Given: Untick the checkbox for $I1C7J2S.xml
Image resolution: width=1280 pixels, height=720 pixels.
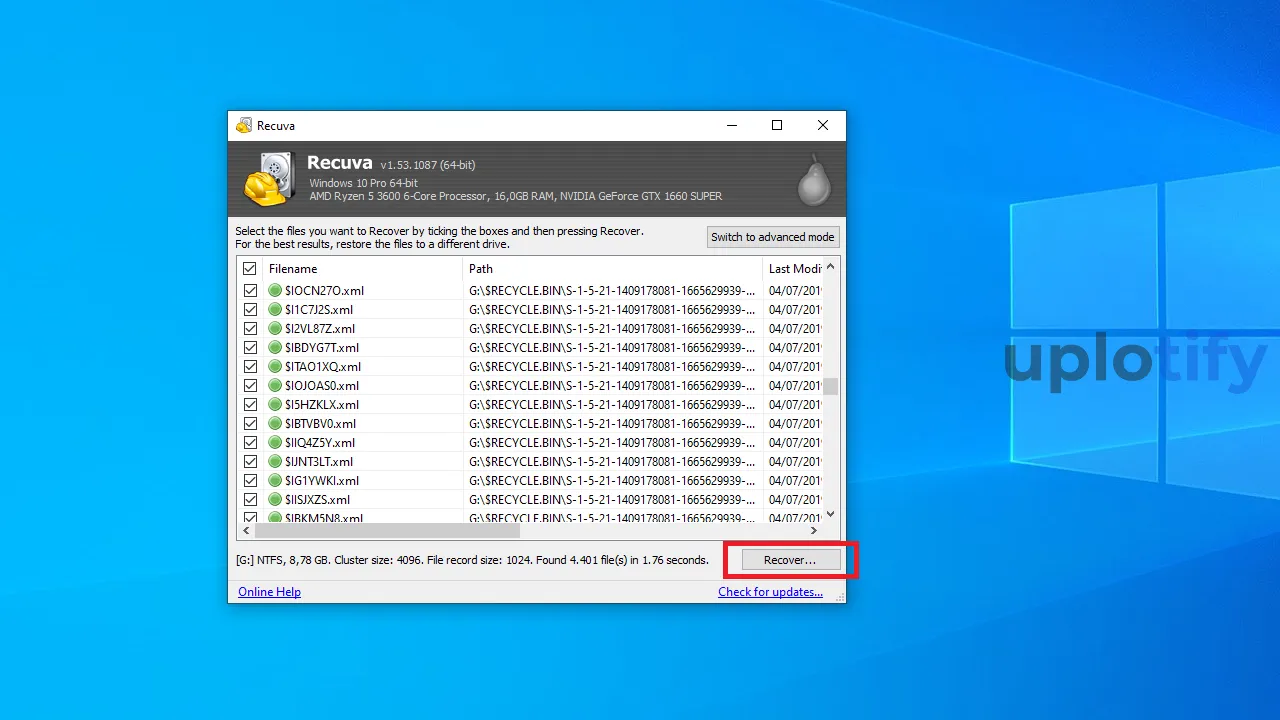Looking at the screenshot, I should coord(250,310).
